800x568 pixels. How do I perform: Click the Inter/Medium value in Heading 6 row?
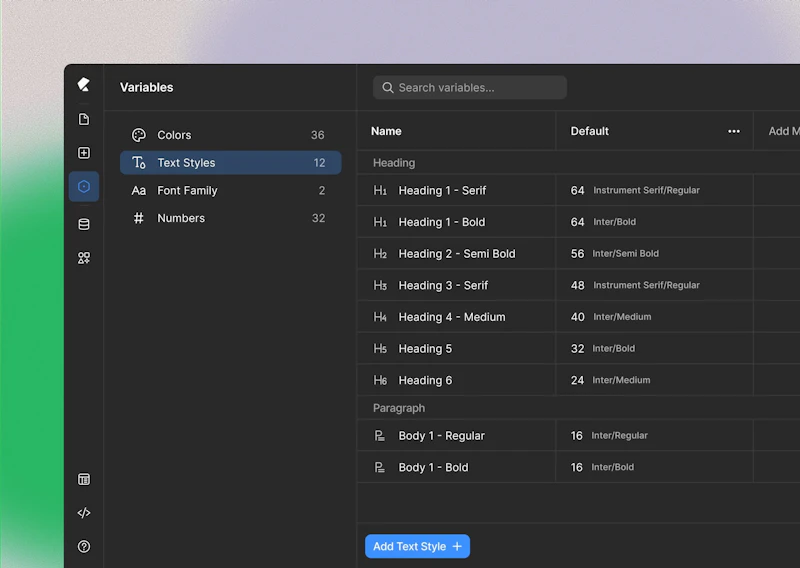[x=621, y=380]
